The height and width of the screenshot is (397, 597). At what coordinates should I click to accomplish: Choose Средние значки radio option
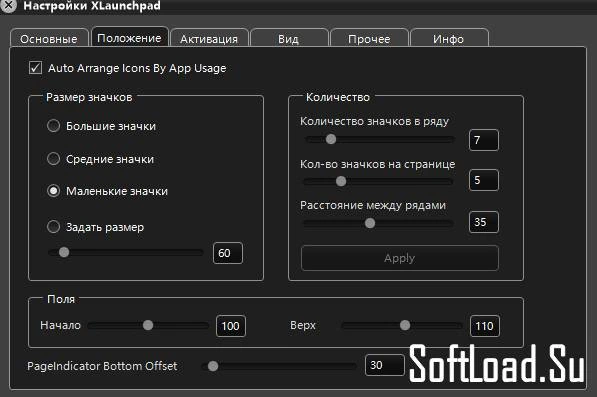(53, 158)
